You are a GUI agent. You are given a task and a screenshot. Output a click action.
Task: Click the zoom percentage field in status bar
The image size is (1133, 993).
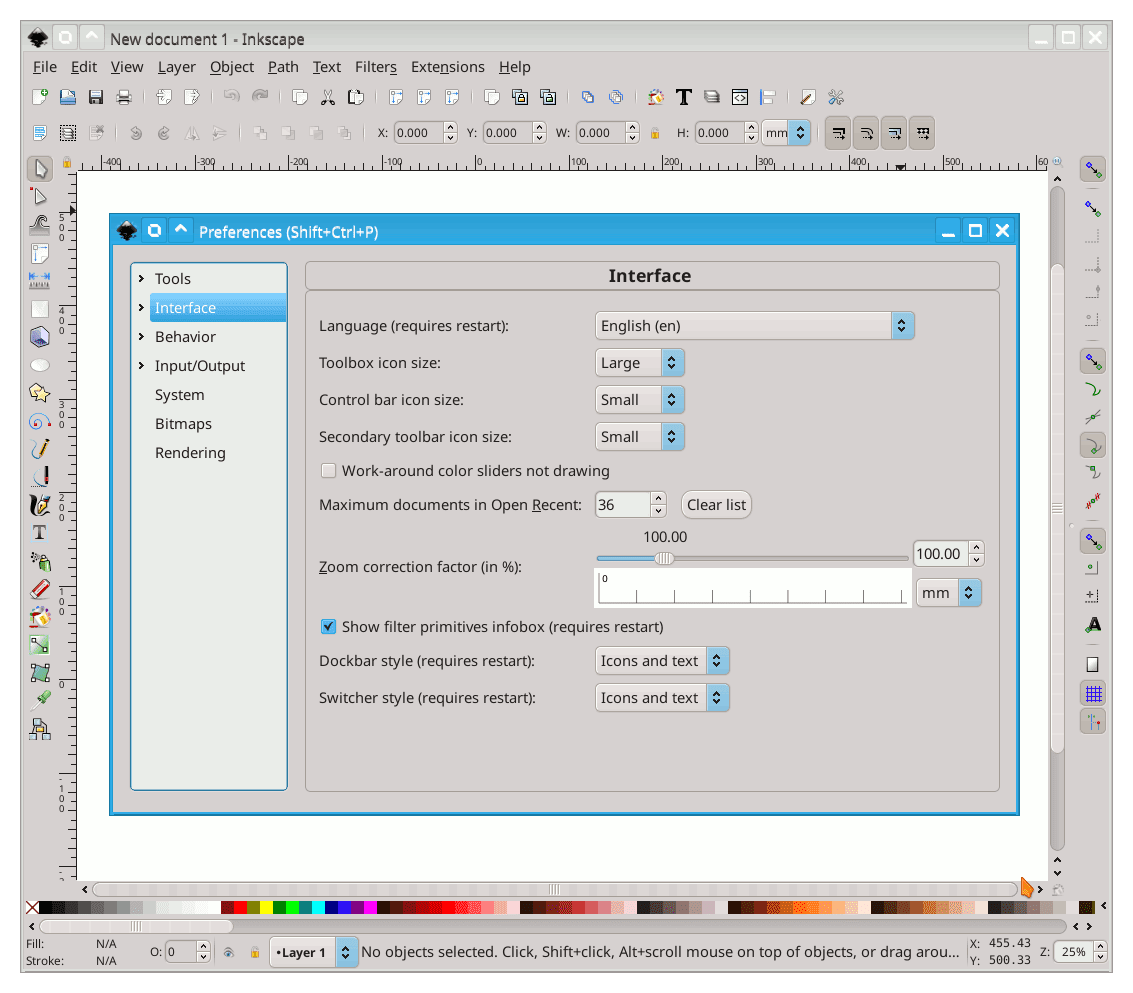[x=1074, y=953]
